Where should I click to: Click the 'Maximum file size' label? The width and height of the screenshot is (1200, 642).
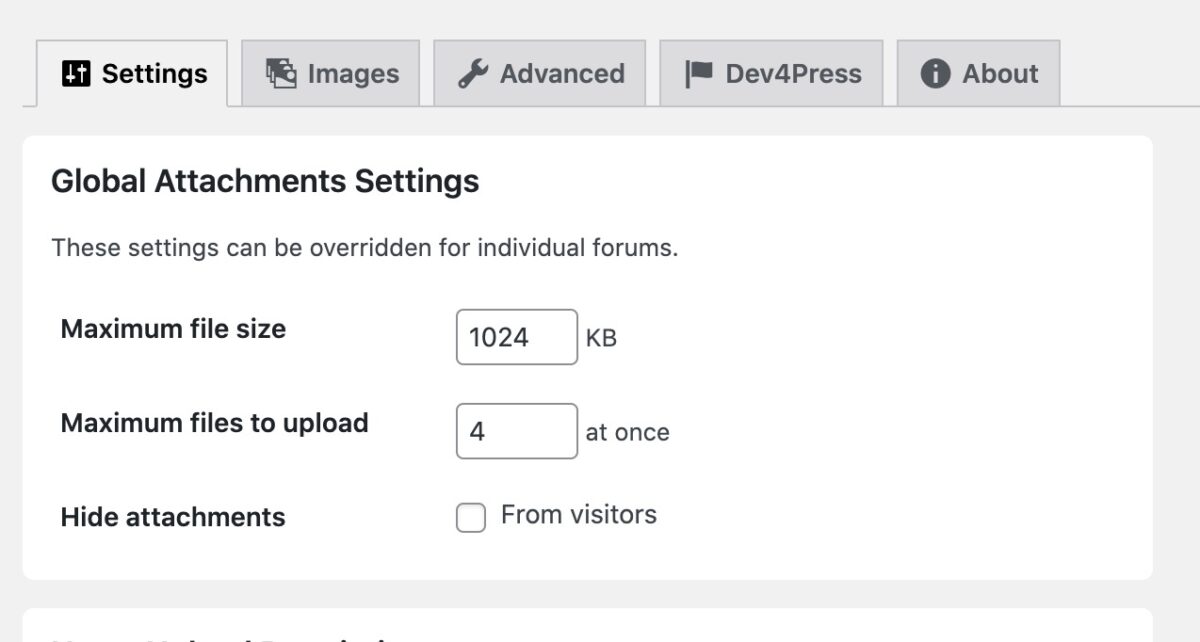[x=173, y=329]
